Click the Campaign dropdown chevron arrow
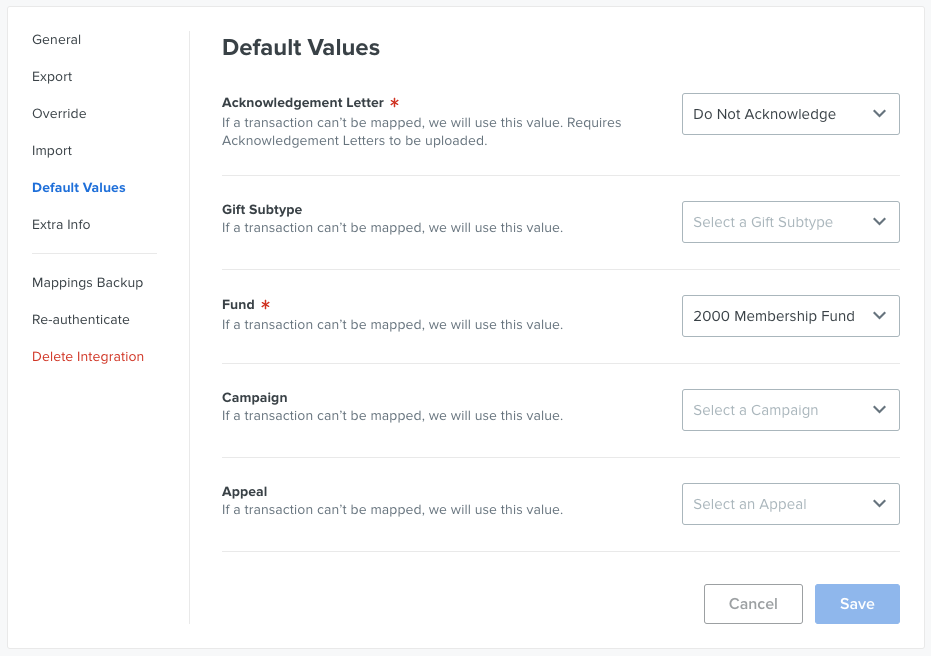 click(879, 410)
